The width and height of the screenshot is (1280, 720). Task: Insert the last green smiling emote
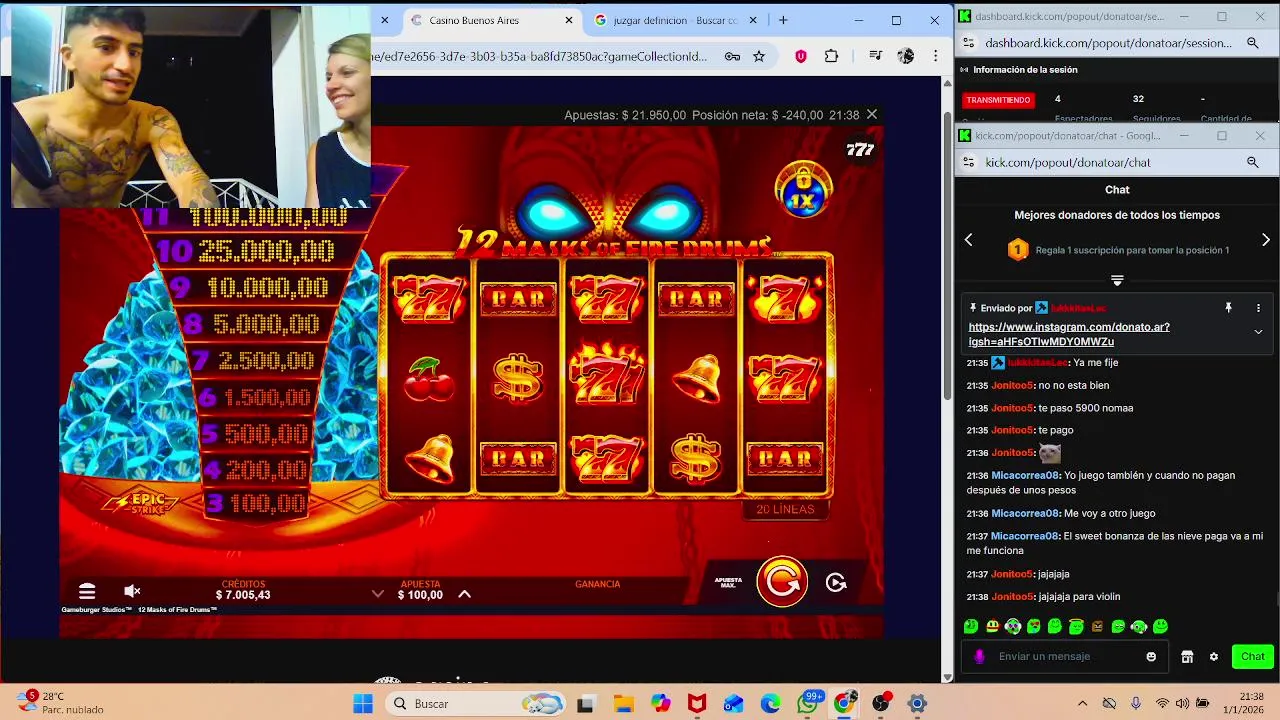[x=1160, y=627]
